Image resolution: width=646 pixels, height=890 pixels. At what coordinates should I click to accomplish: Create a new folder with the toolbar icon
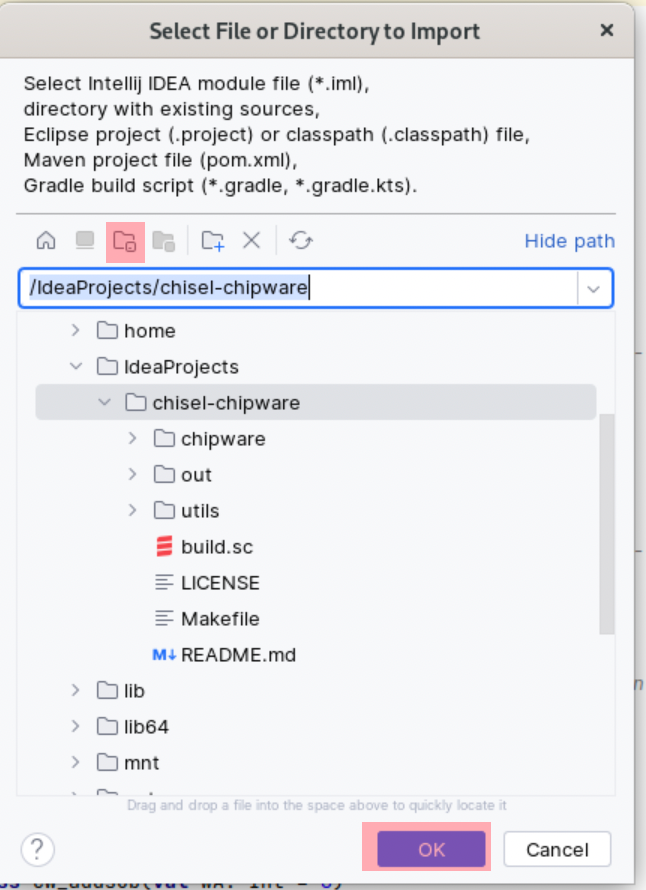coord(213,241)
